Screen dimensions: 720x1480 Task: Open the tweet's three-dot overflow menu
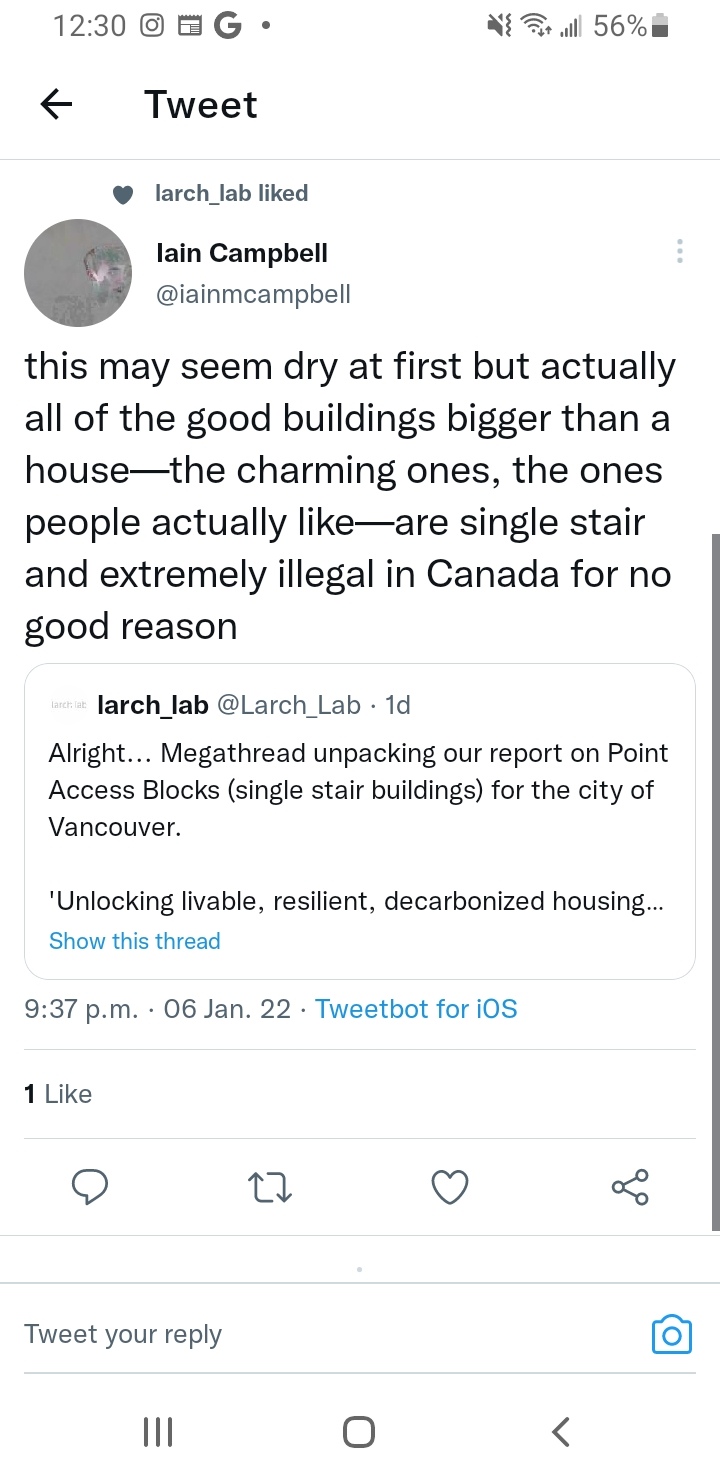click(680, 251)
